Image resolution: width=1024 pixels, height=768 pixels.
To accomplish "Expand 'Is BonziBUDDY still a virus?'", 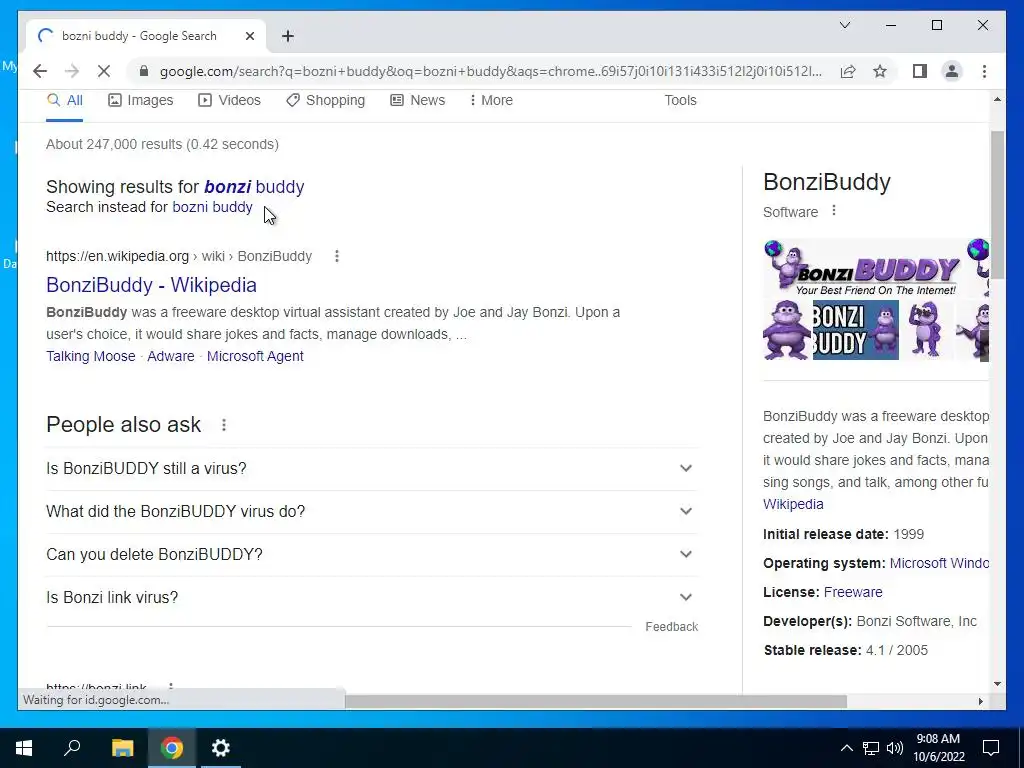I will coord(372,469).
